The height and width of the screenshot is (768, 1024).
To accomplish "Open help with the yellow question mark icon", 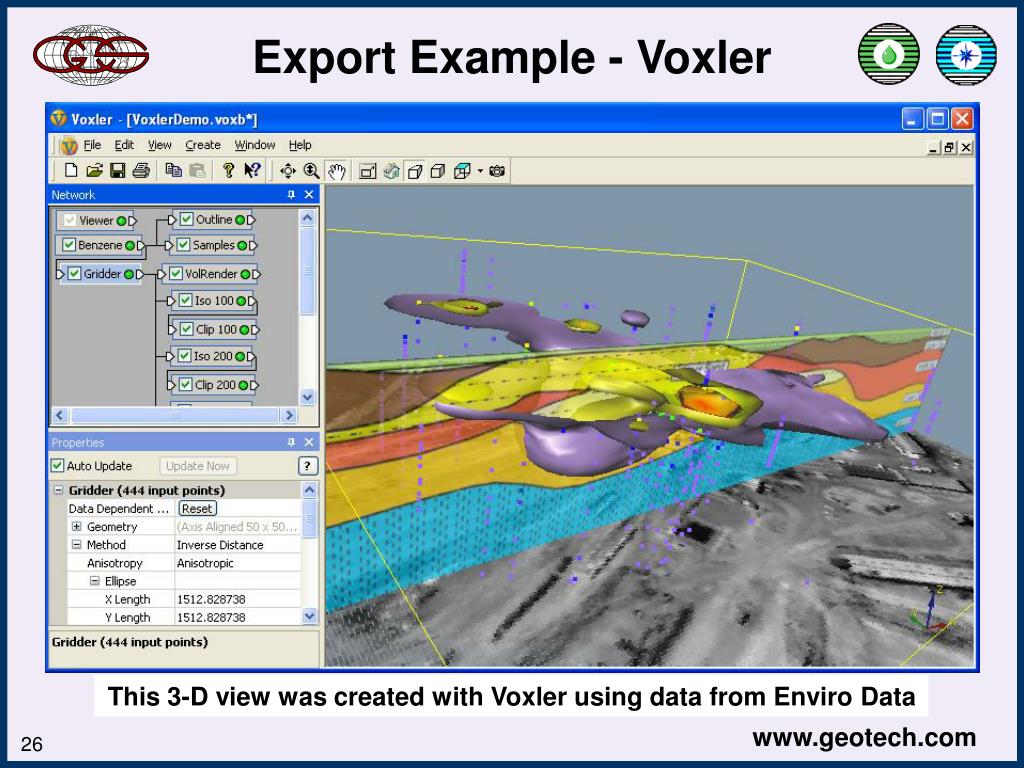I will (228, 170).
